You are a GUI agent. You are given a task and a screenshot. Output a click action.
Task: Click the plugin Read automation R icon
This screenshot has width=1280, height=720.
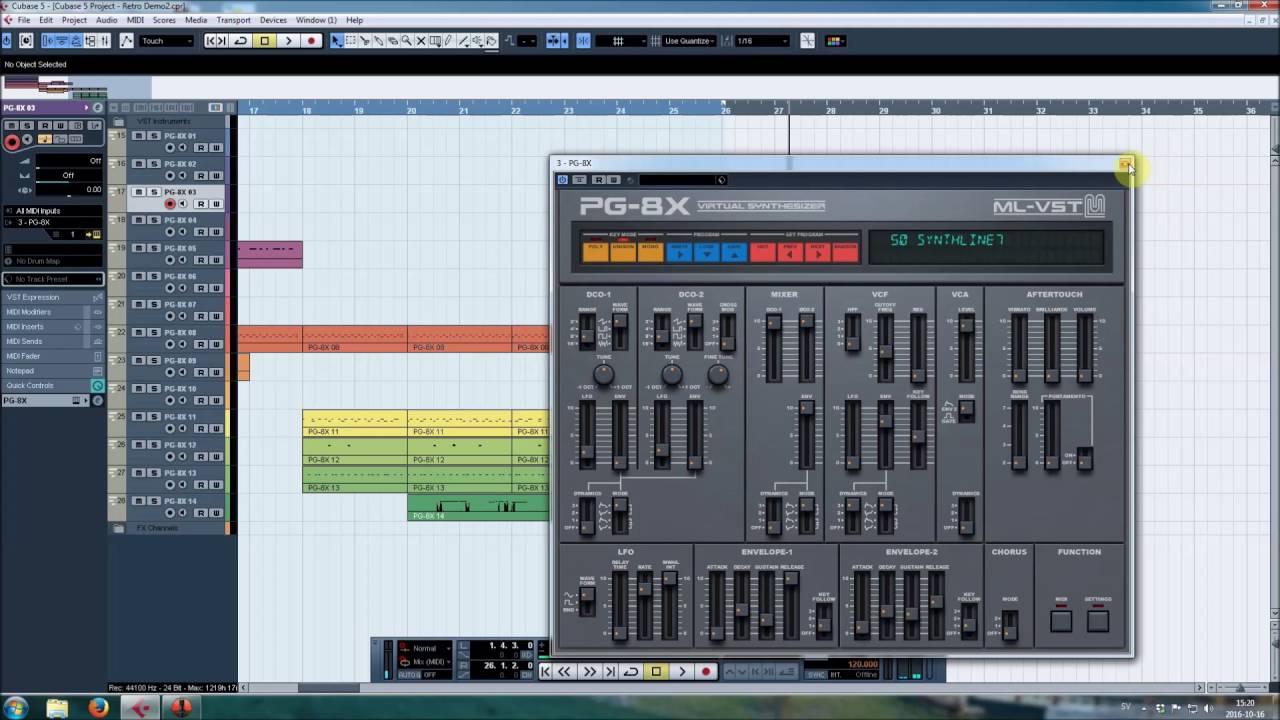coord(598,180)
